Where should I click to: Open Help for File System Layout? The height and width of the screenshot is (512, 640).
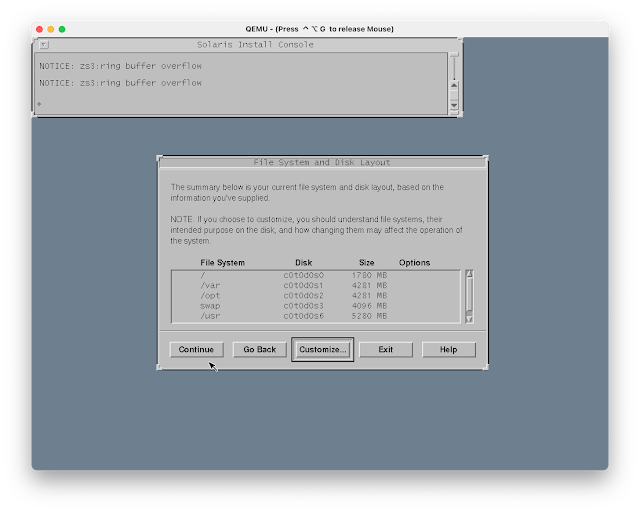point(449,349)
